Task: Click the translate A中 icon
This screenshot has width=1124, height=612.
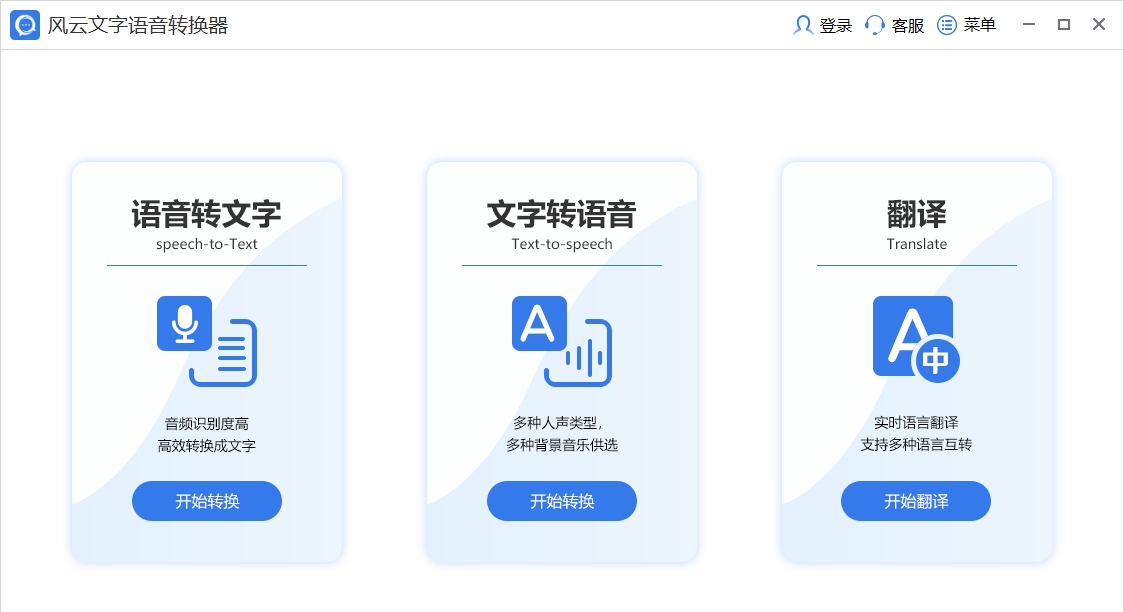Action: [916, 339]
